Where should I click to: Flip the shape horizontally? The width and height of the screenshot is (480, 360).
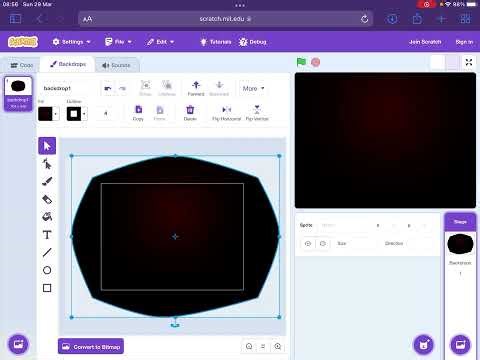pyautogui.click(x=226, y=113)
